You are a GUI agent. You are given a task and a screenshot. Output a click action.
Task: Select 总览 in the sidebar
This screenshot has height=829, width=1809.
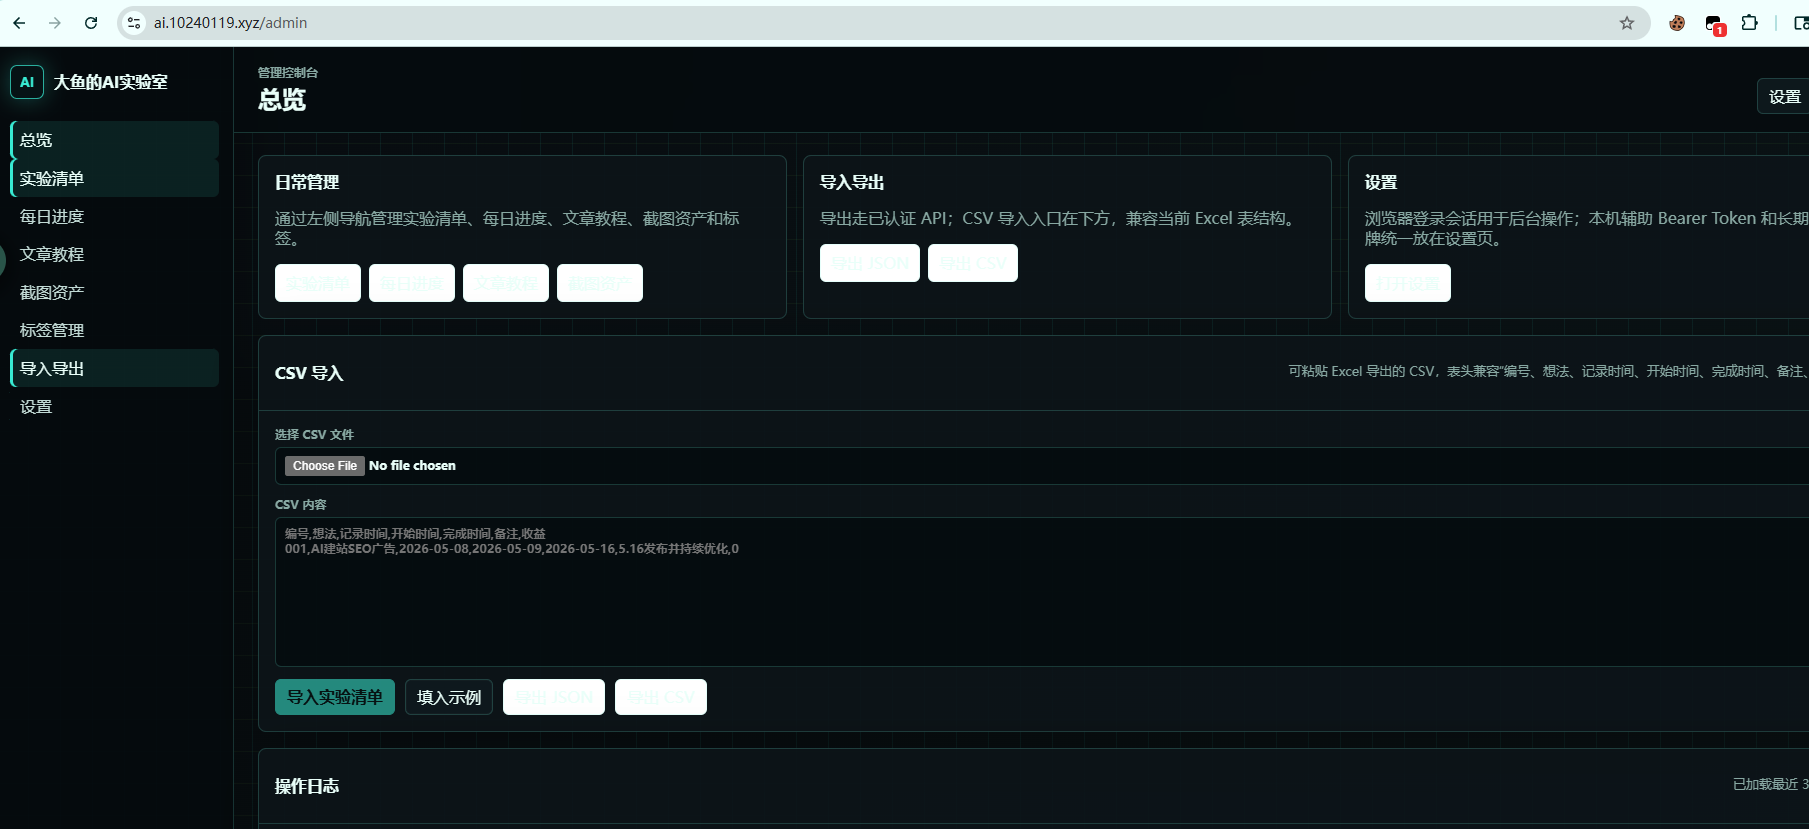pyautogui.click(x=114, y=140)
